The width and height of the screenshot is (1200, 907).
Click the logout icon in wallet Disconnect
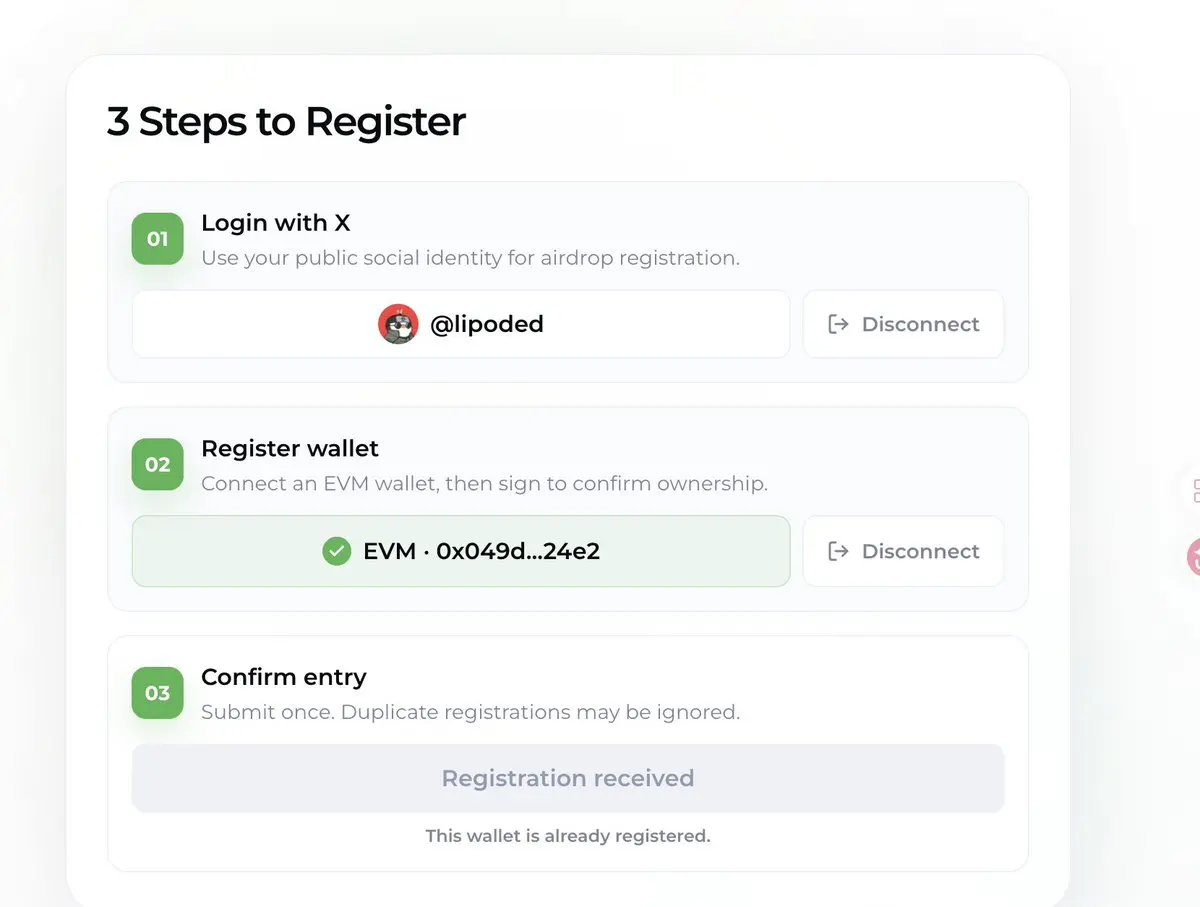(839, 551)
